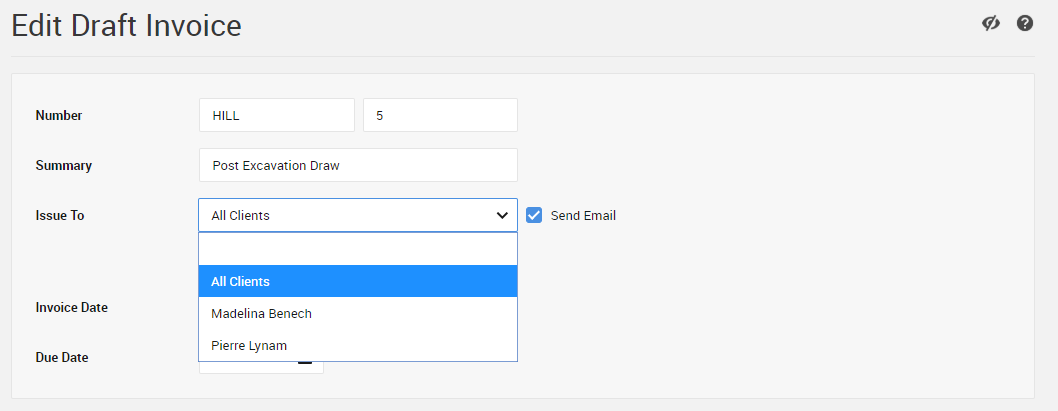Image resolution: width=1058 pixels, height=411 pixels.
Task: Click the crossed-out eye visibility icon
Action: (991, 23)
